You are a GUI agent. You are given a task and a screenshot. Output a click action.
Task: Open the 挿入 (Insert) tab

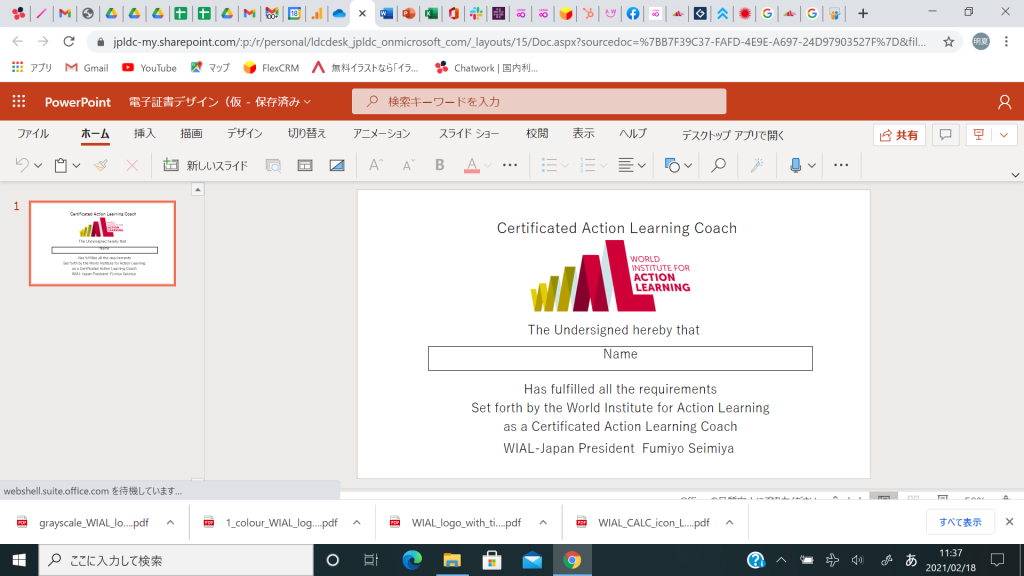tap(145, 134)
